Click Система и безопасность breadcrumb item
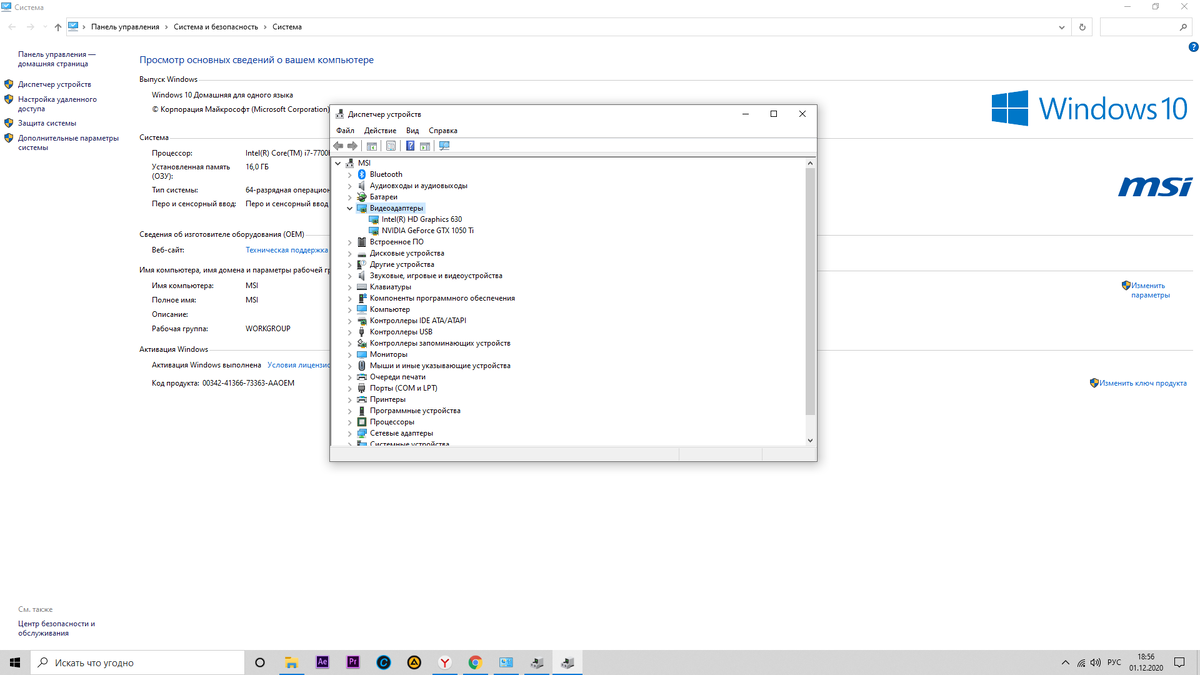Viewport: 1200px width, 675px height. pos(216,27)
